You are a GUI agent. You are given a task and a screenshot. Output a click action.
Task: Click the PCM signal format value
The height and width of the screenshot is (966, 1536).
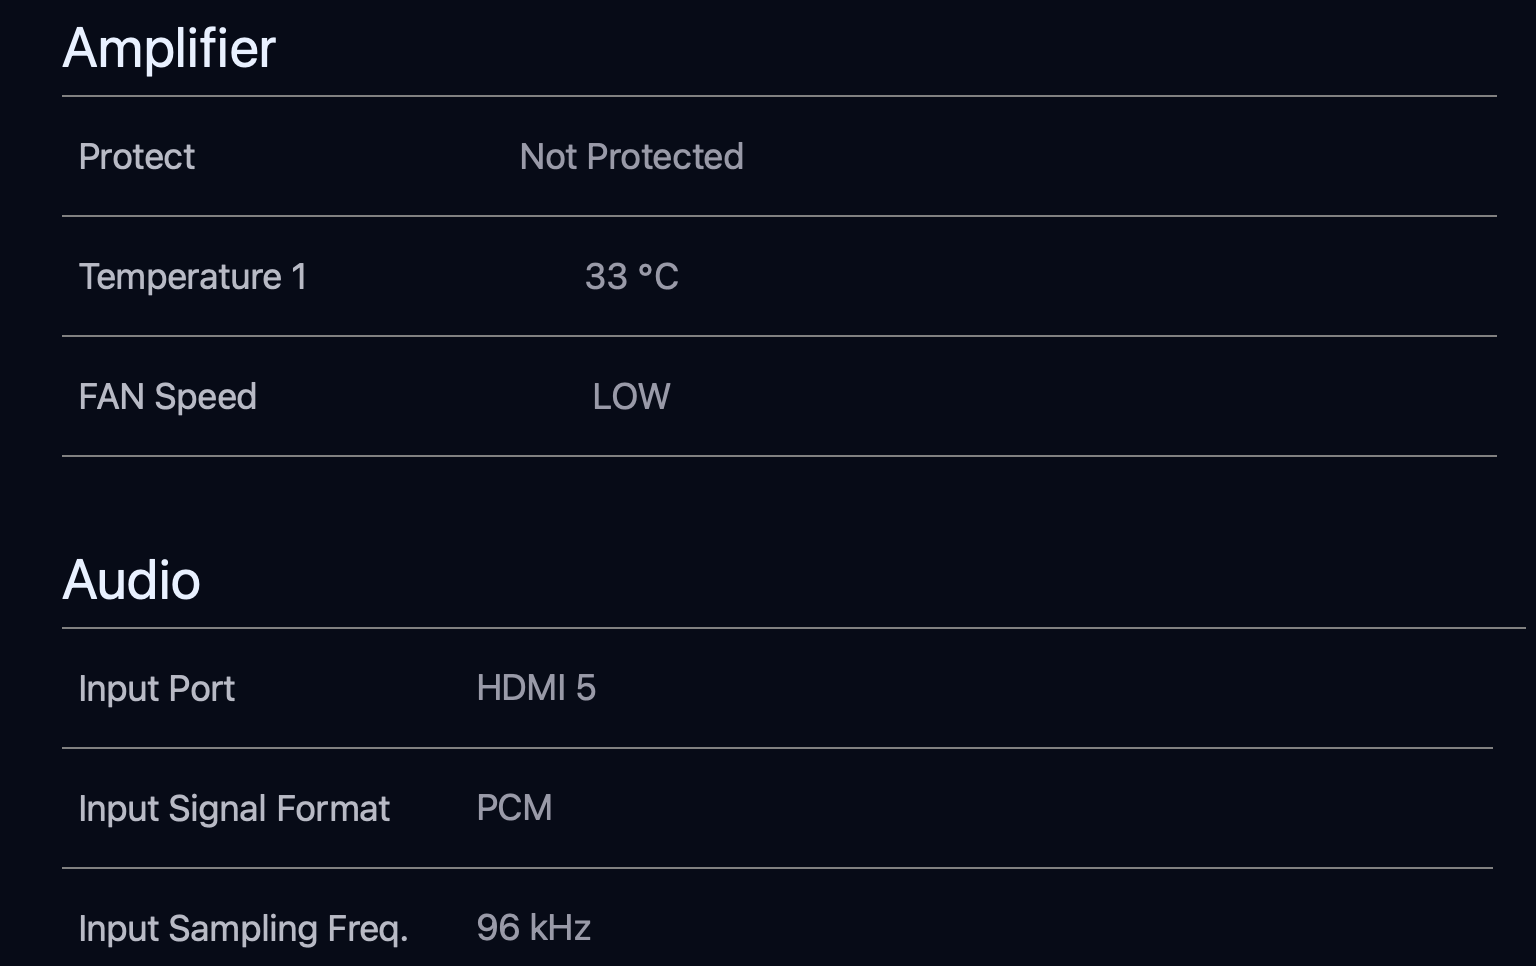click(514, 808)
